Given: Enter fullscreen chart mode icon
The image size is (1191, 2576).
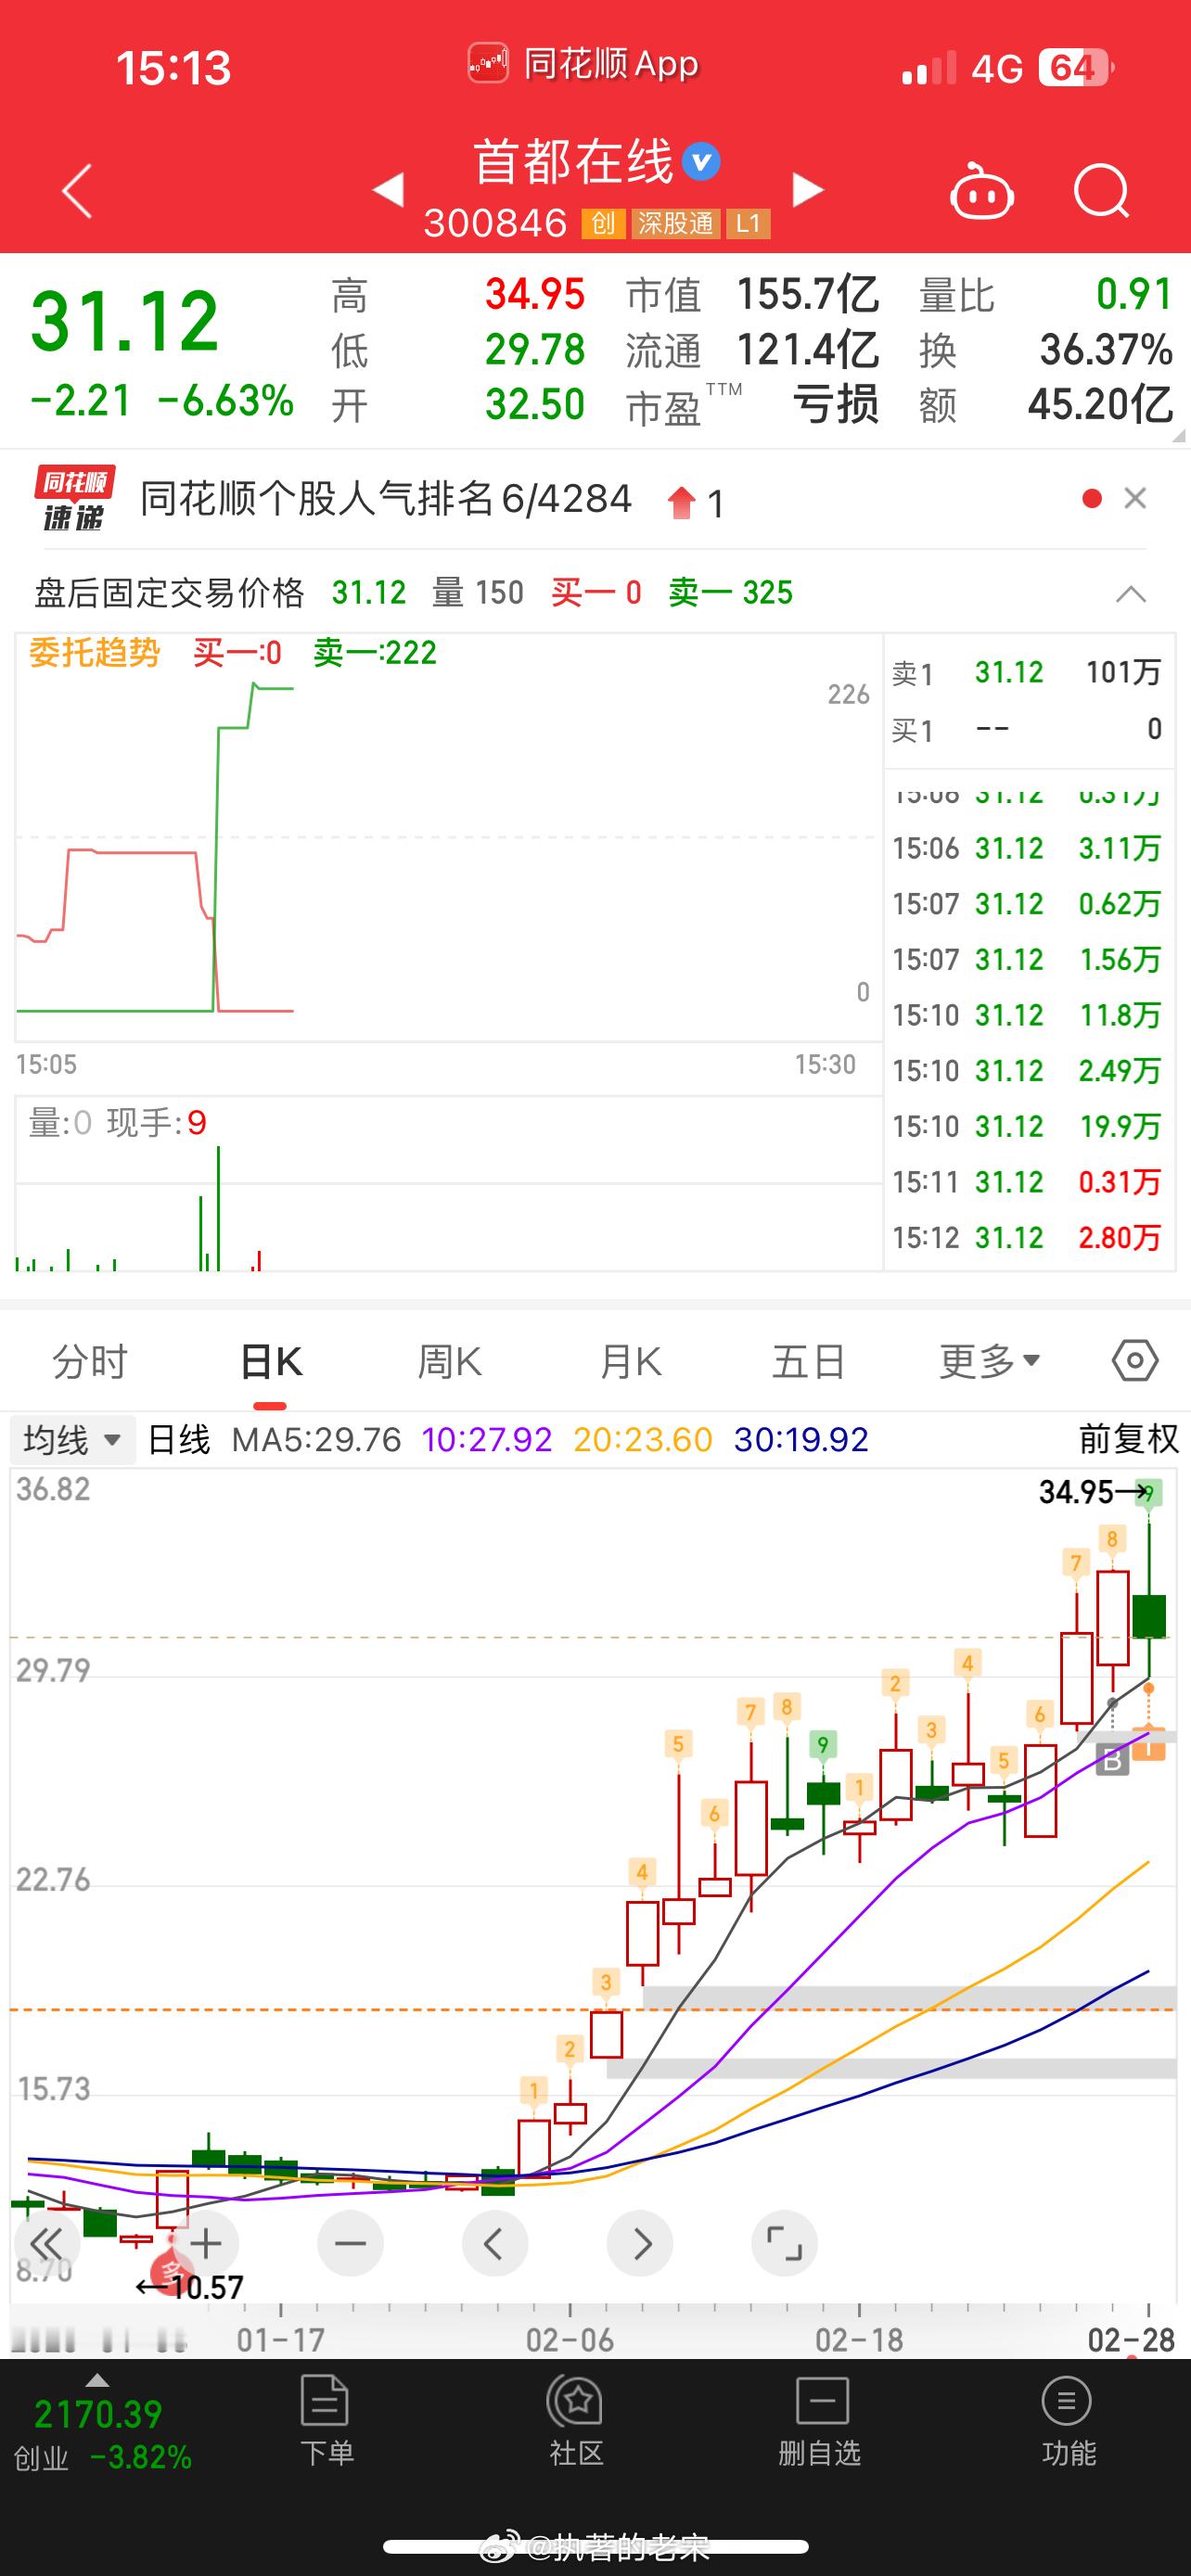Looking at the screenshot, I should point(784,2243).
